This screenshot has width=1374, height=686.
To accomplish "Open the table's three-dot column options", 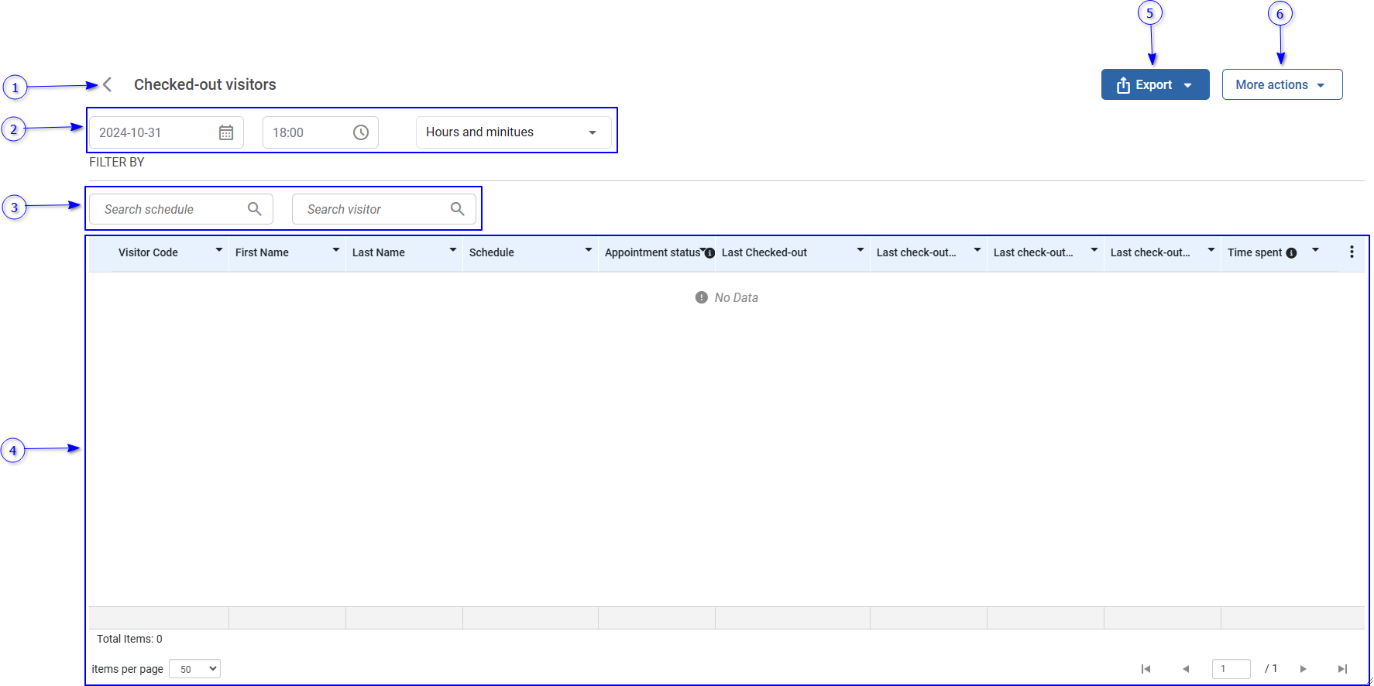I will [1352, 252].
